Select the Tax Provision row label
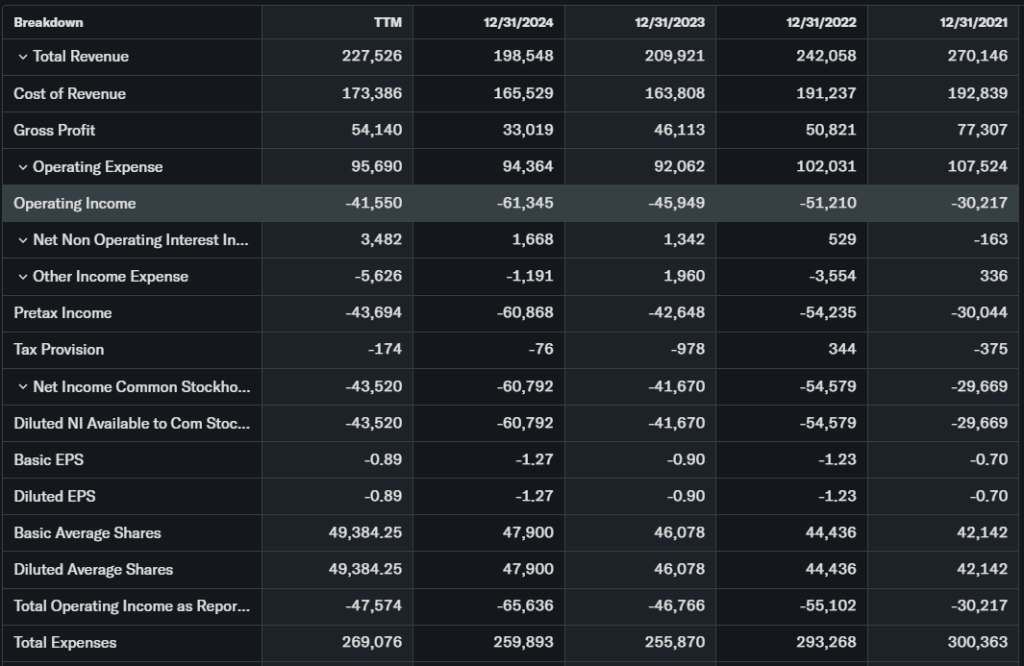The image size is (1024, 666). coord(58,350)
